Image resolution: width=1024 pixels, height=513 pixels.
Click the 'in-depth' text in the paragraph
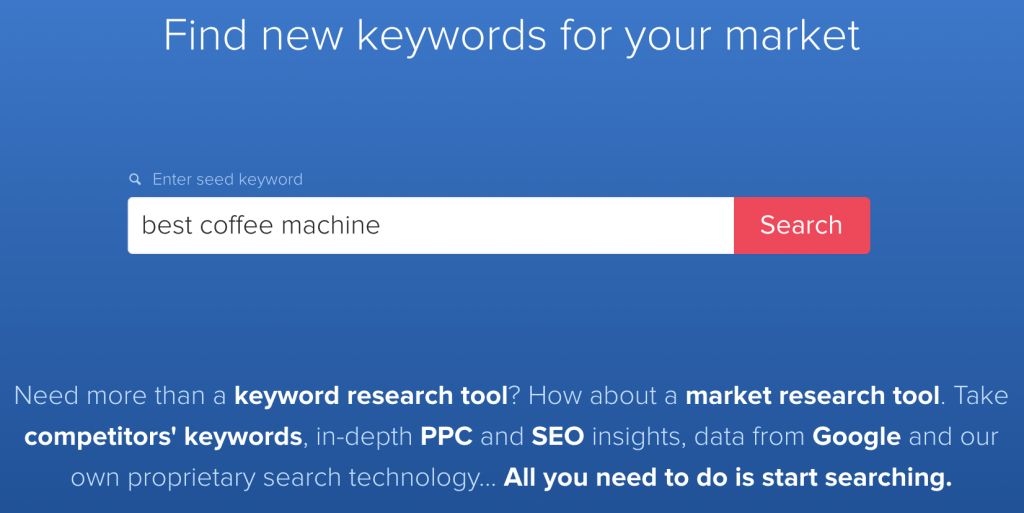[x=364, y=437]
